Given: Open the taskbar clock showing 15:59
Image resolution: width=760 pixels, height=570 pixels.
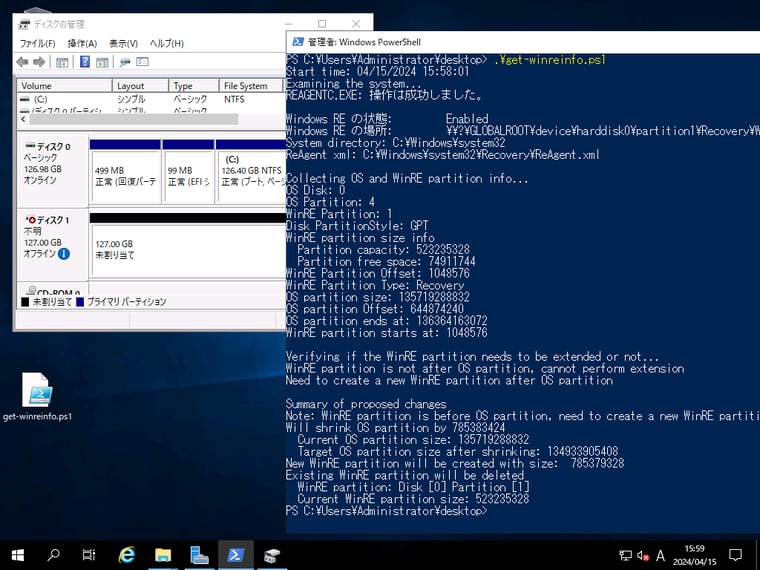Looking at the screenshot, I should click(694, 555).
